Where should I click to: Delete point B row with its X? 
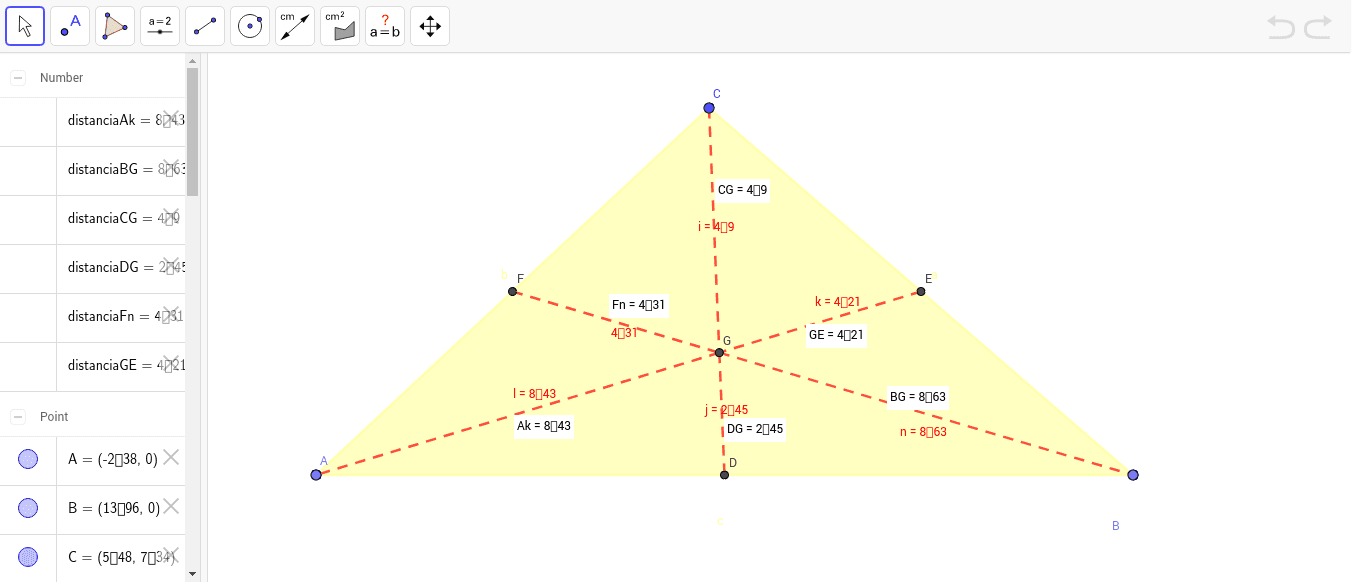[x=171, y=506]
